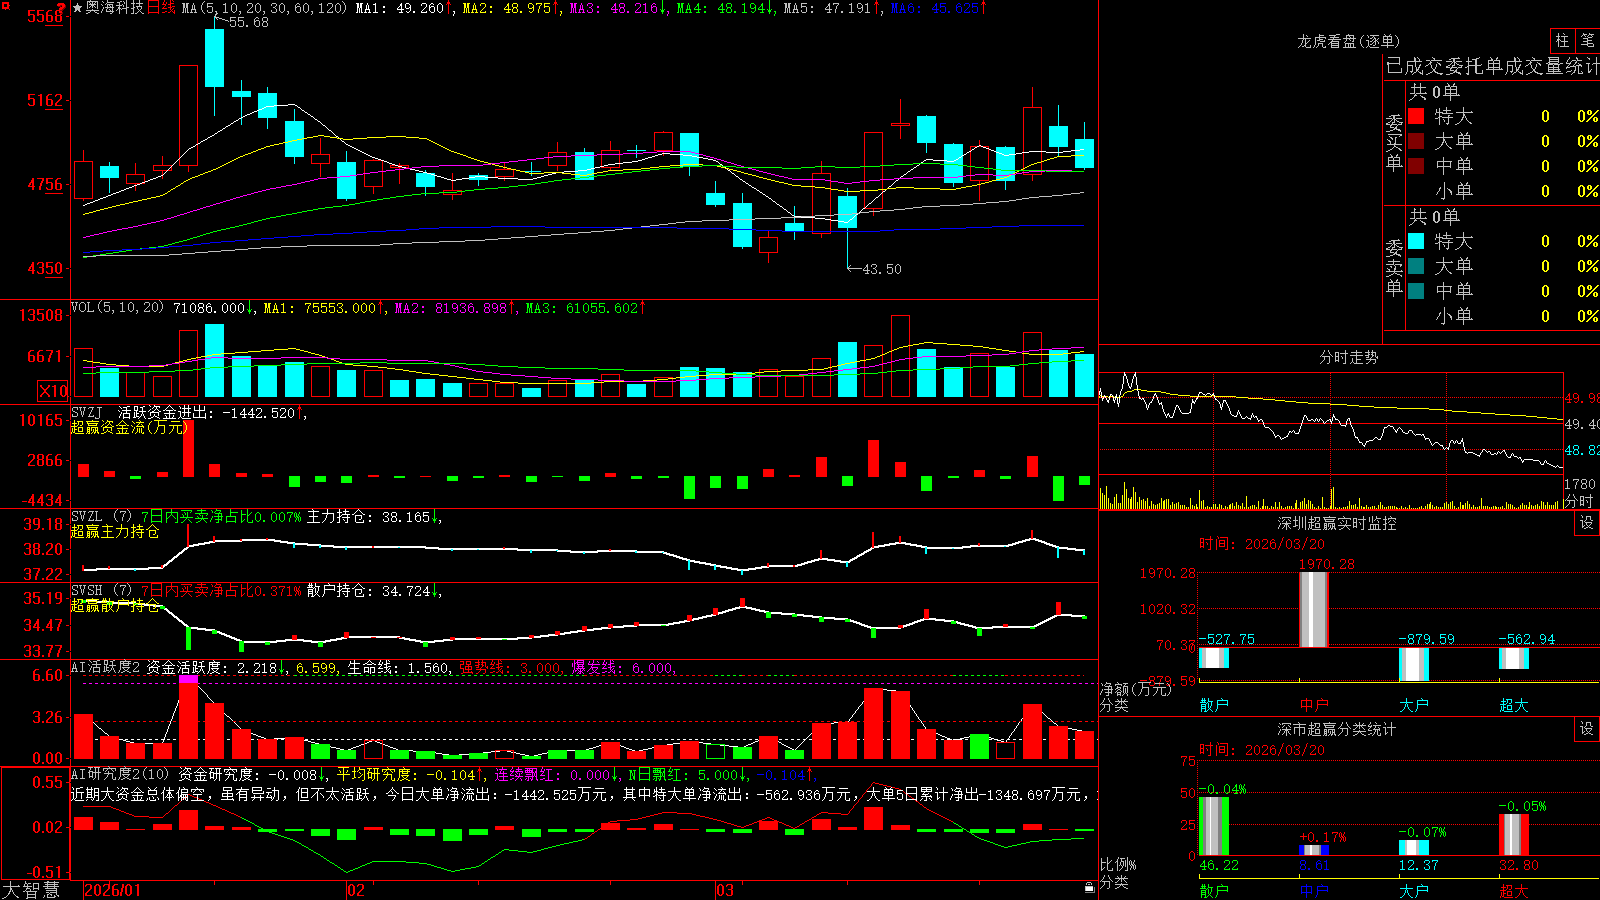The image size is (1600, 900).
Task: Click the -879.59 大户 bar in monitor chart
Action: [x=1414, y=665]
